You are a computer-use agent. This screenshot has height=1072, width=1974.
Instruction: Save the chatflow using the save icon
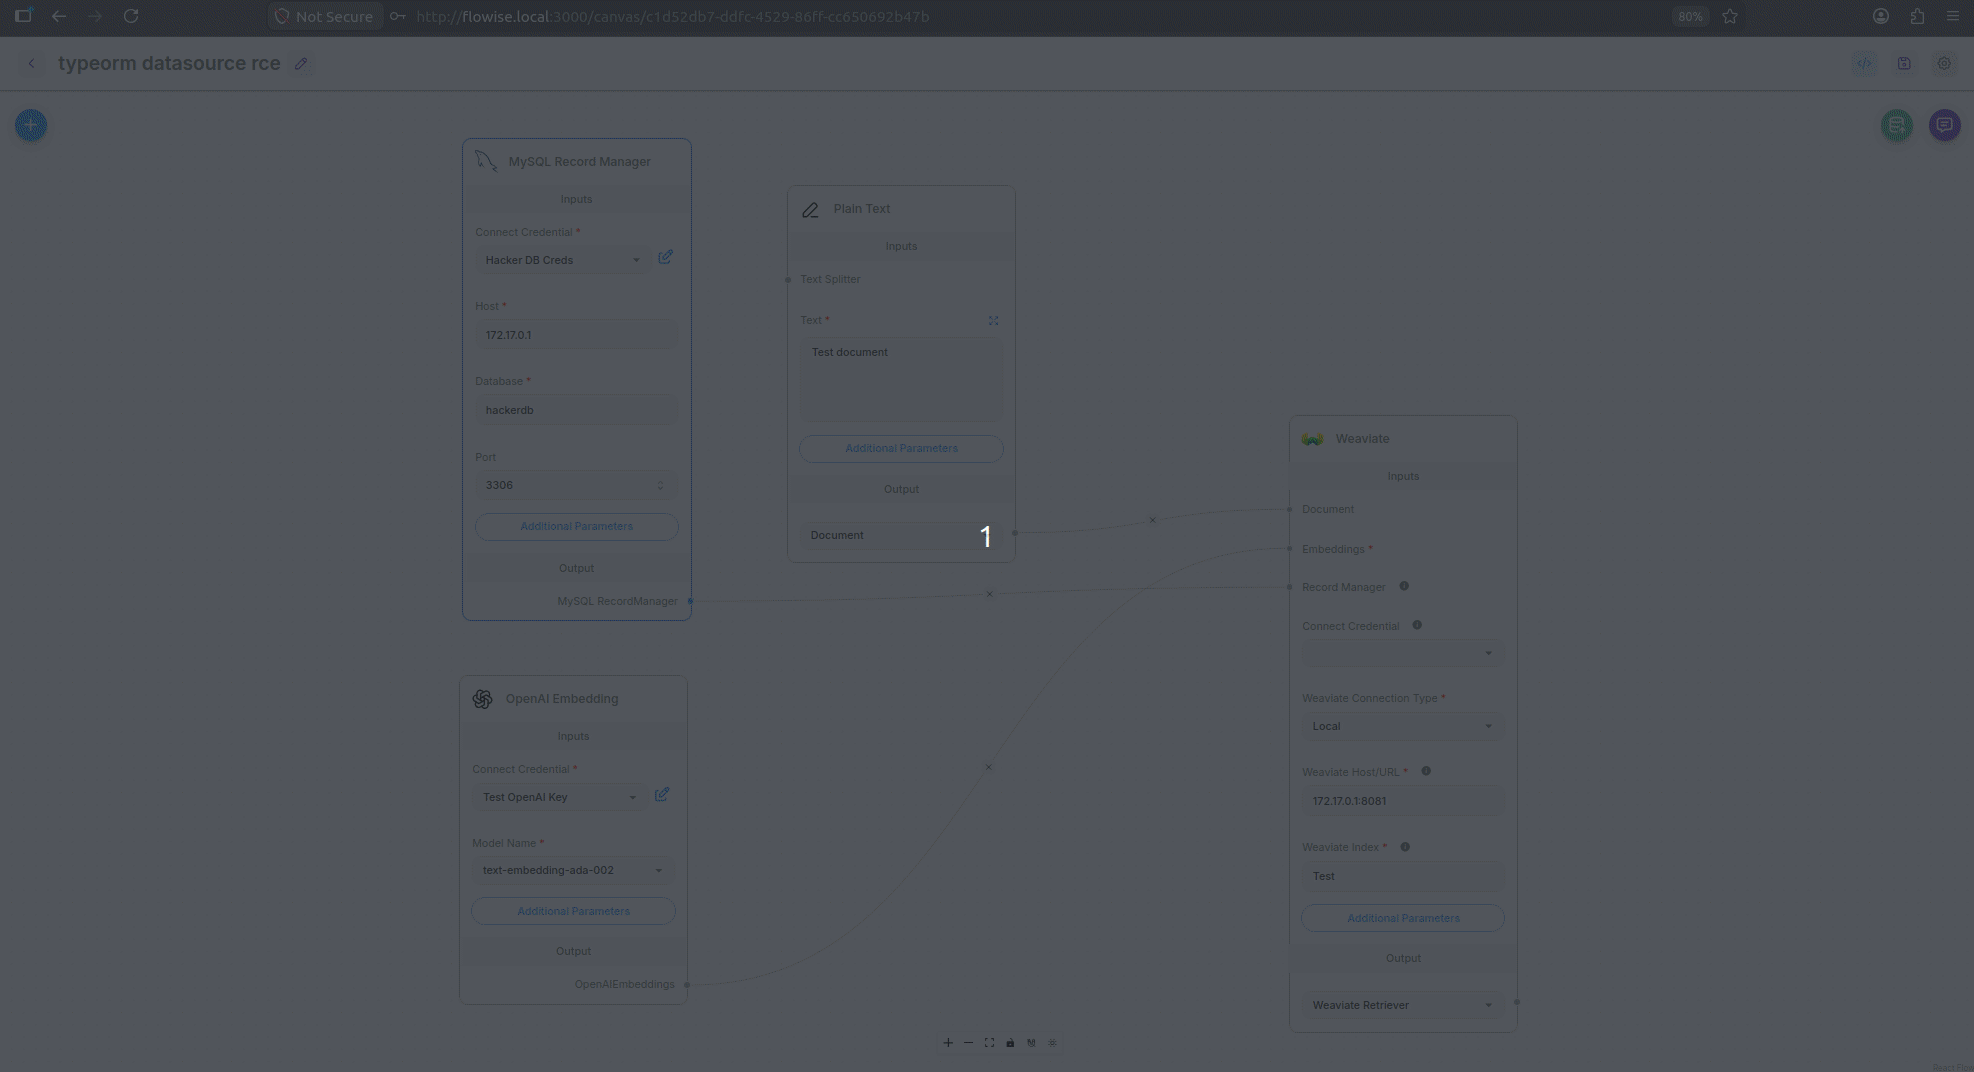pos(1904,63)
